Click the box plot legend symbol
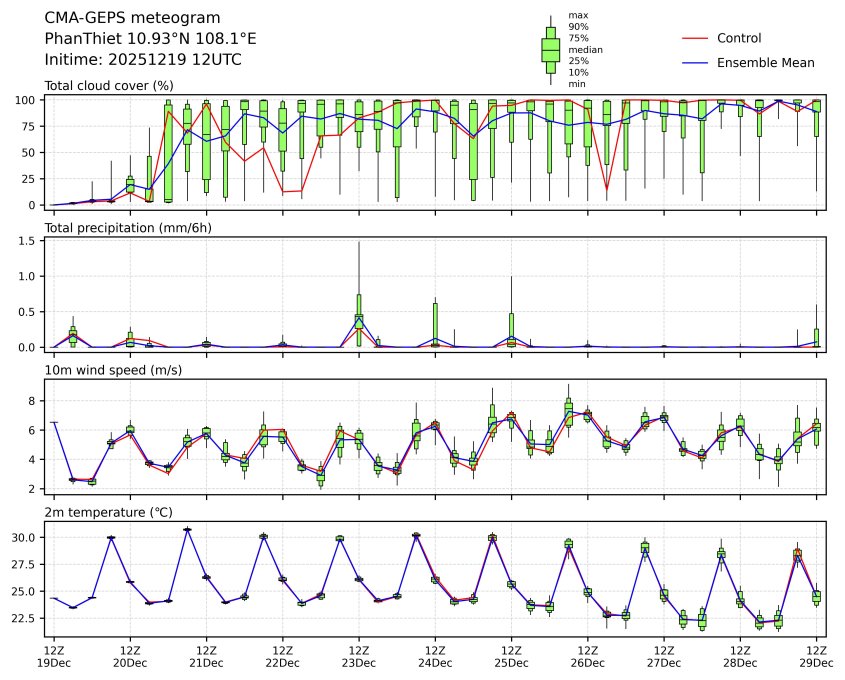The height and width of the screenshot is (680, 845). point(550,50)
